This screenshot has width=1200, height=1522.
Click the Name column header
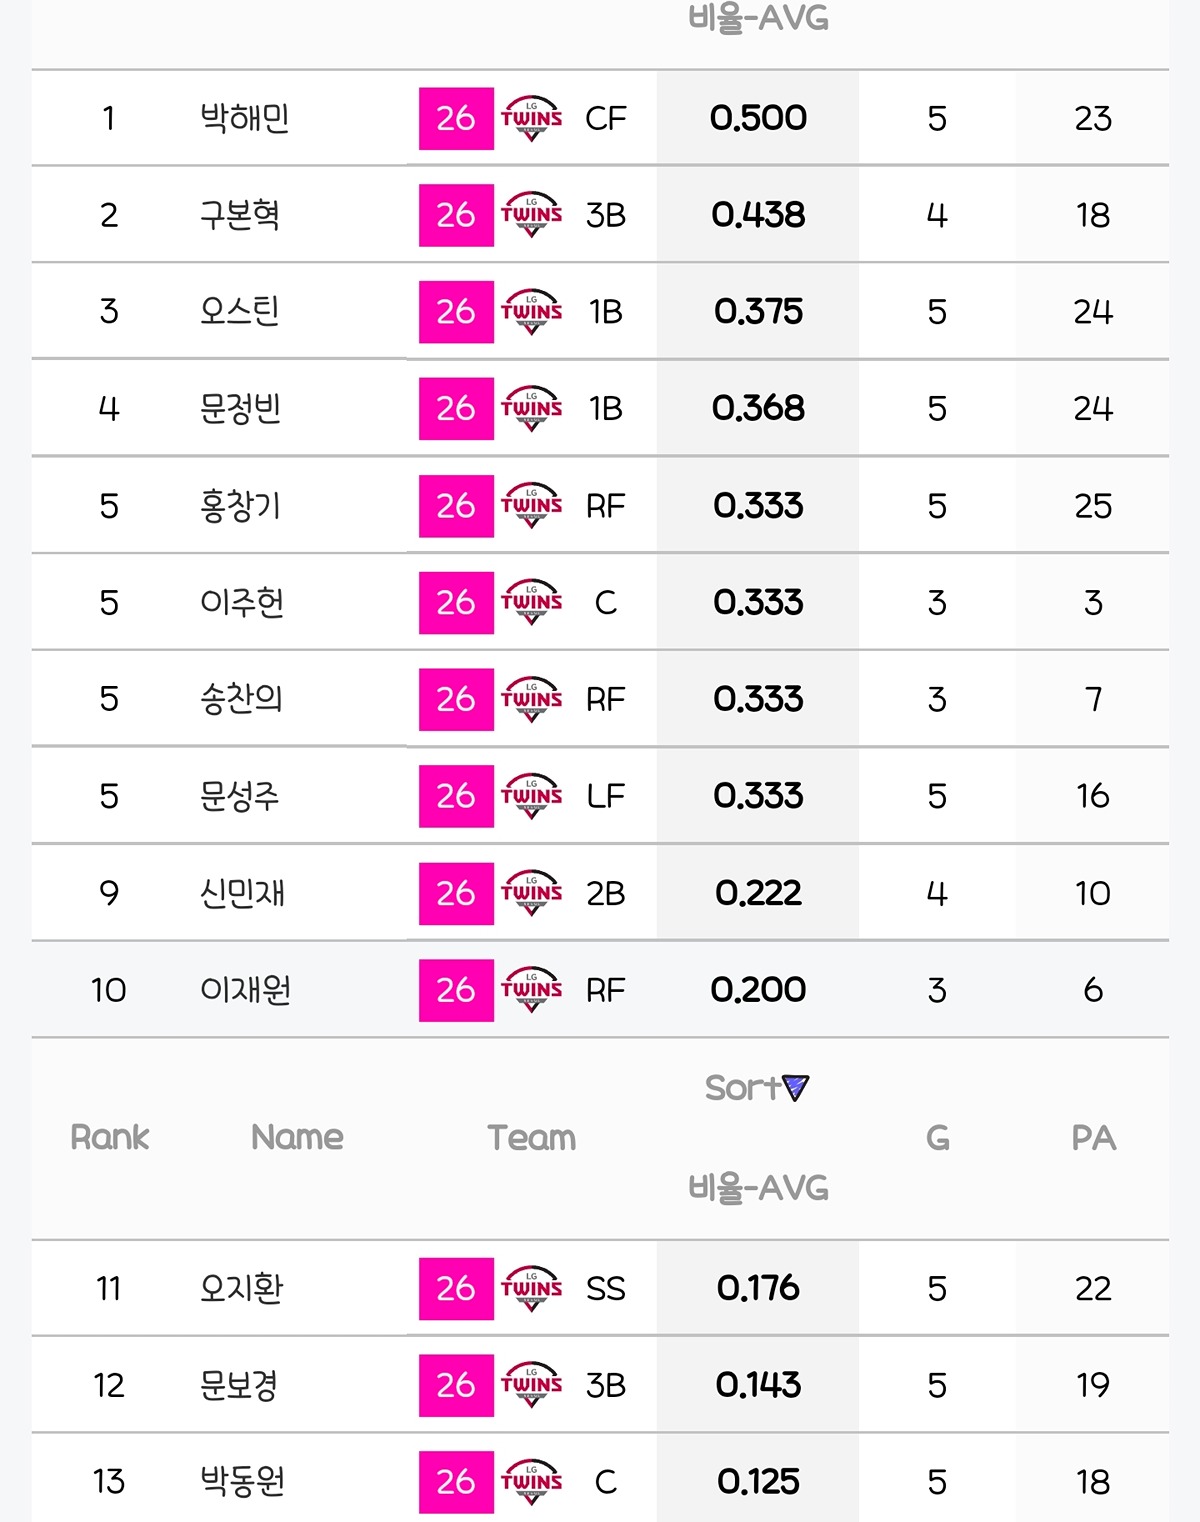coord(297,1137)
